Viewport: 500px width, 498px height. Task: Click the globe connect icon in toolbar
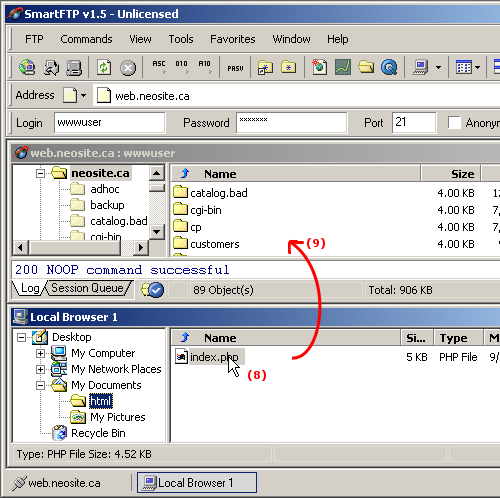(x=27, y=67)
